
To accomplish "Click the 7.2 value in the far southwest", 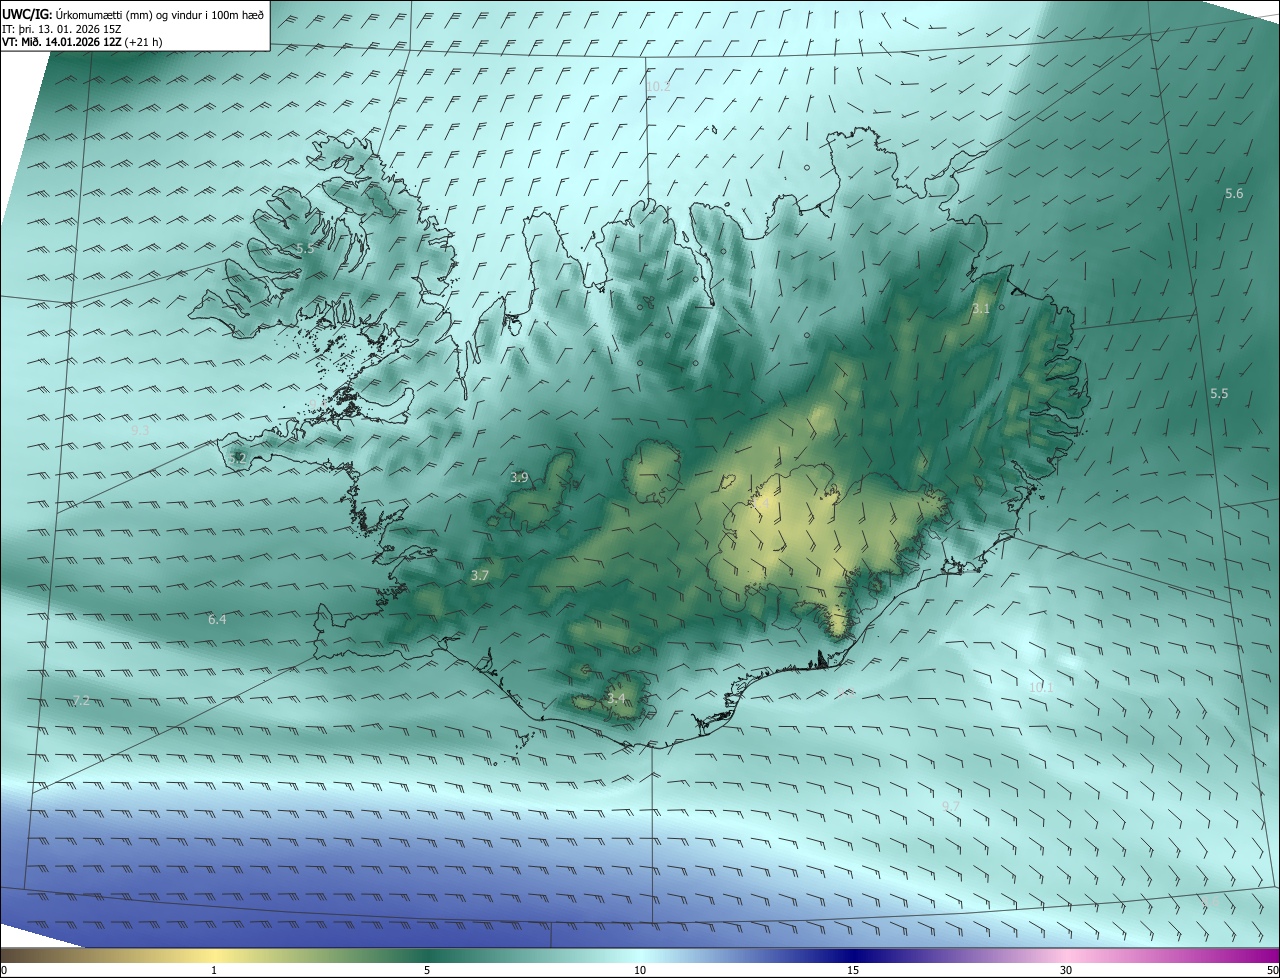I will pos(82,701).
